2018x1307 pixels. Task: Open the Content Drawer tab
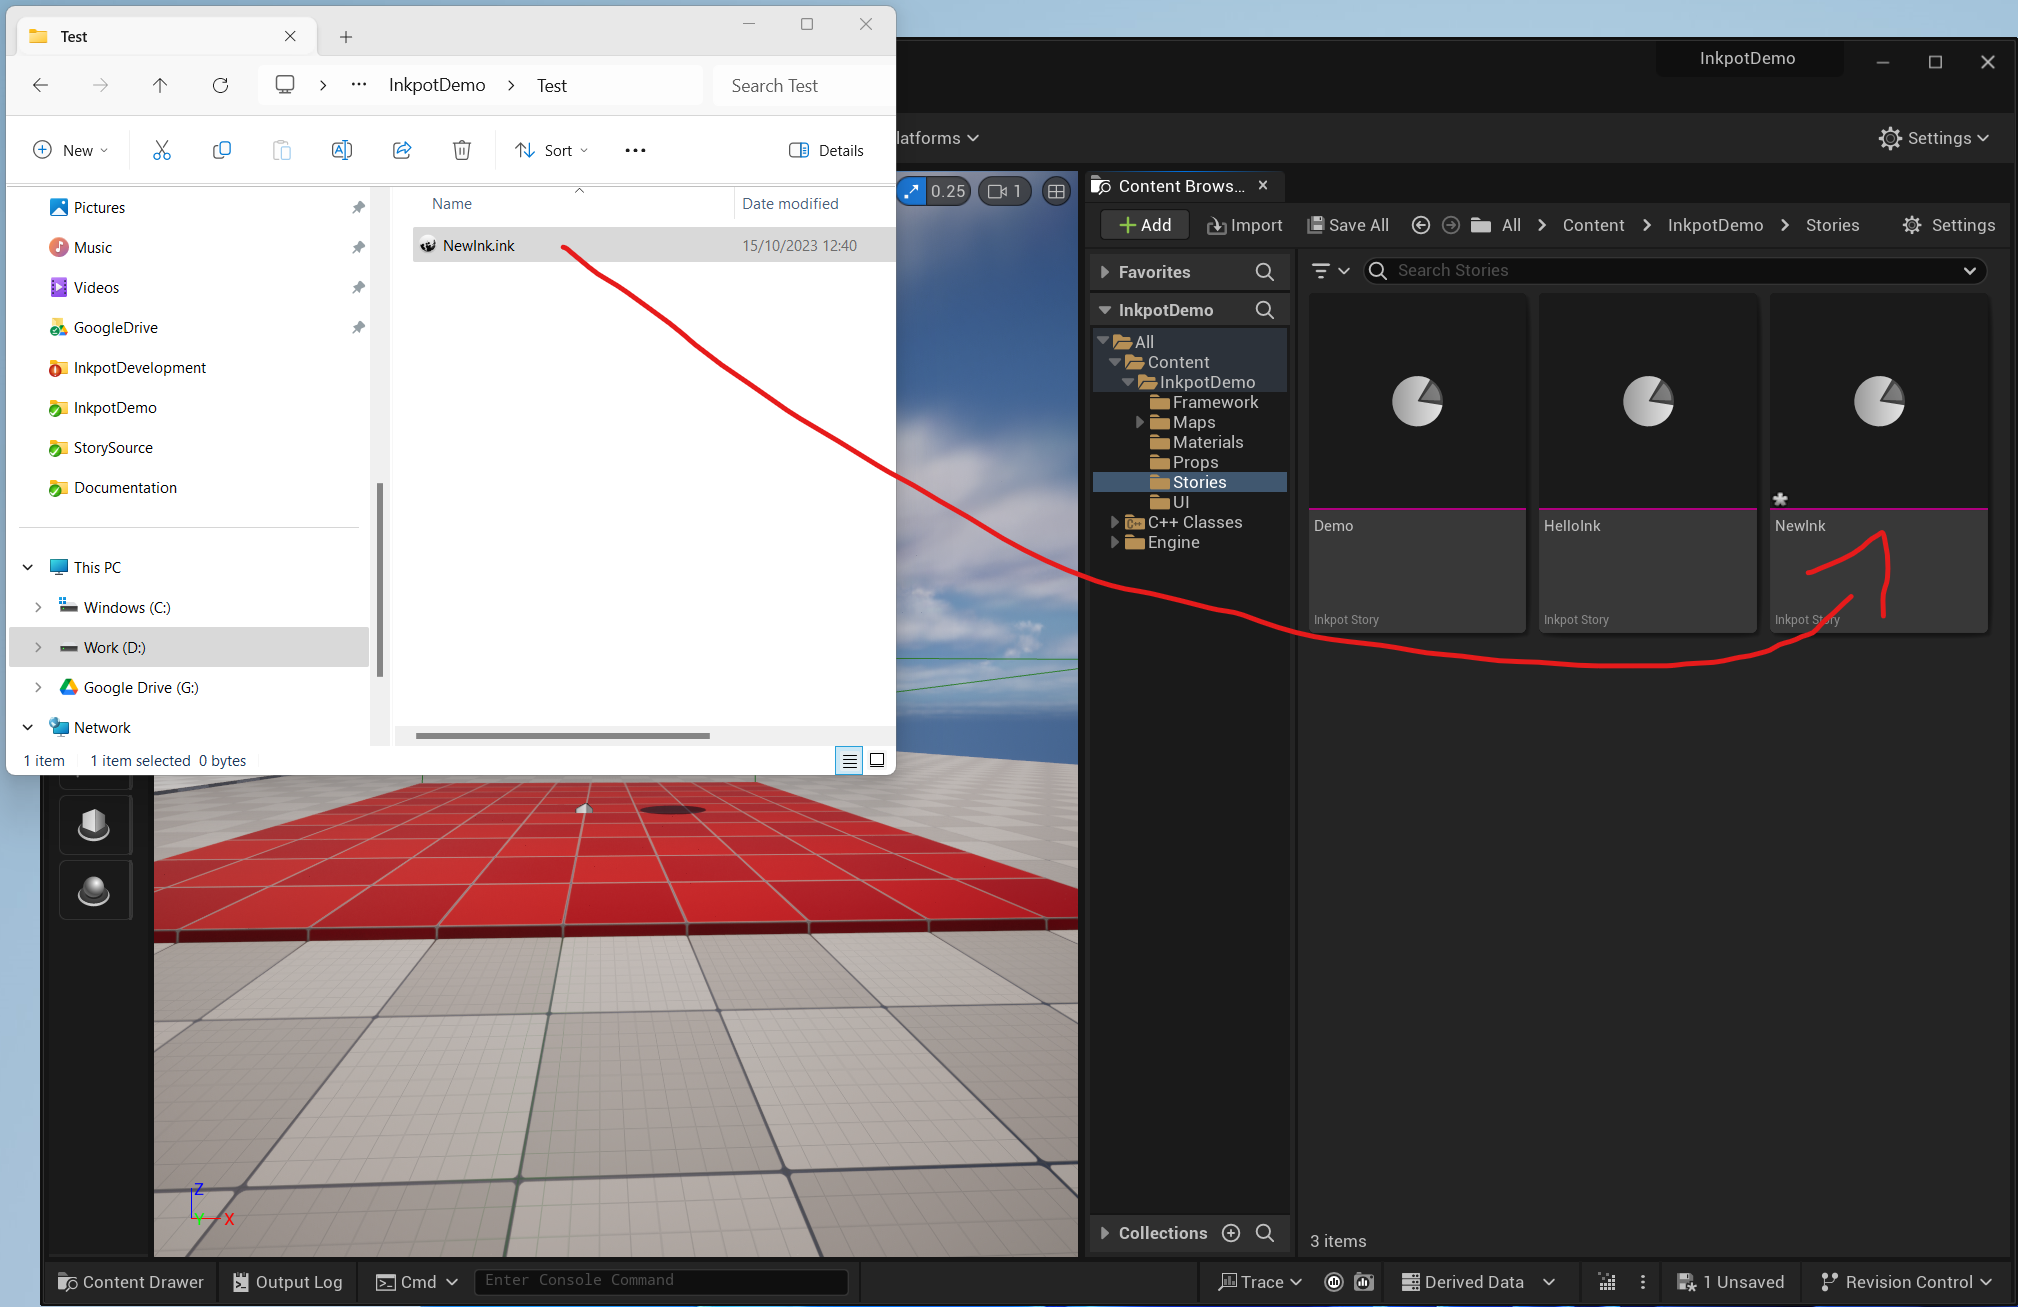tap(131, 1282)
